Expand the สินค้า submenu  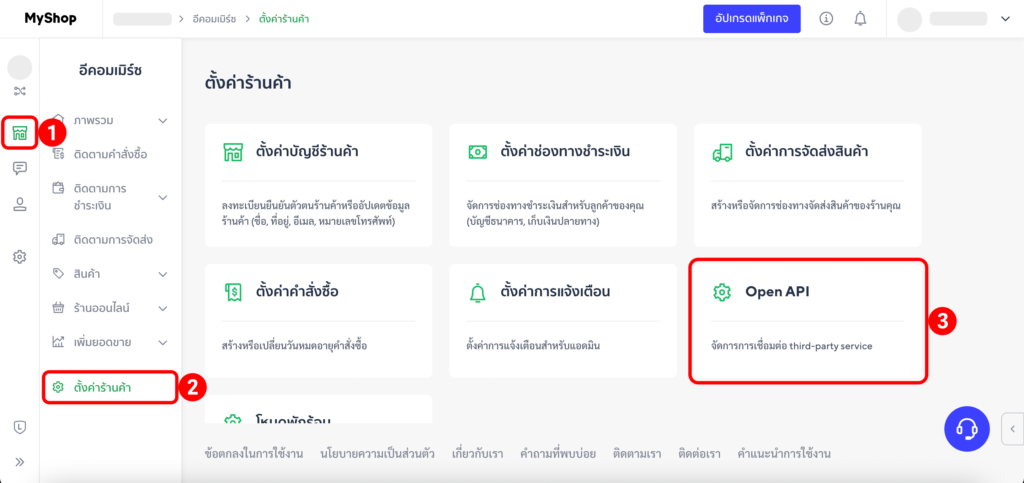(x=163, y=274)
